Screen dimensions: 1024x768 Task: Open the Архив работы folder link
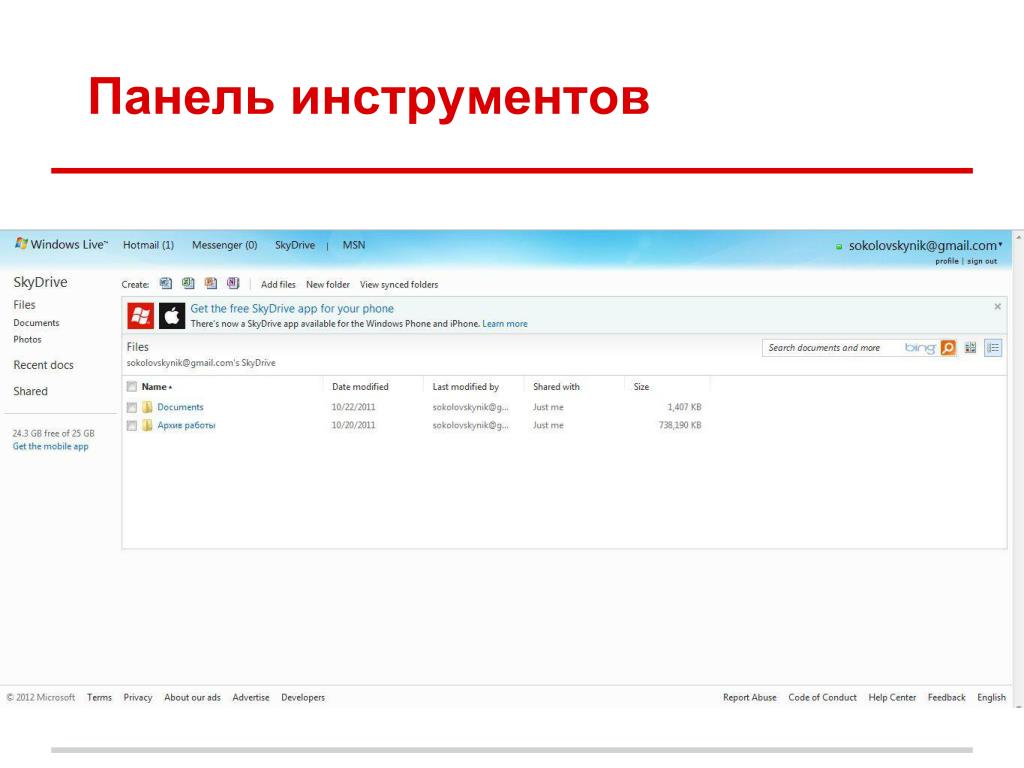click(186, 425)
